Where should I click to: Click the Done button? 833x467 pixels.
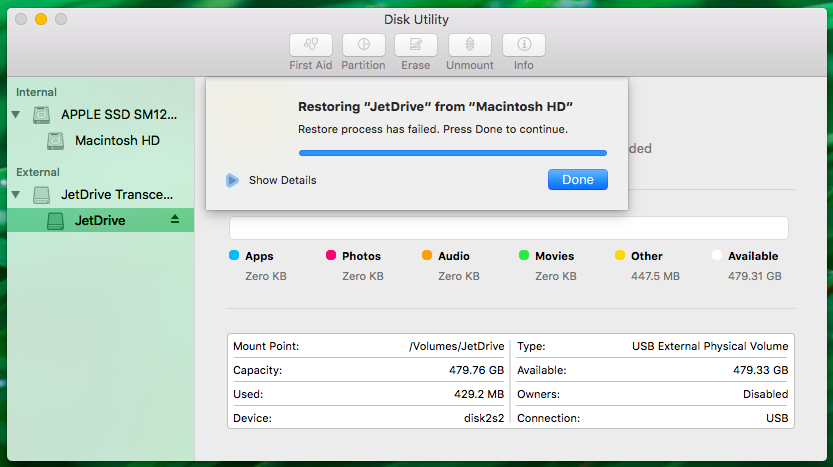tap(577, 180)
